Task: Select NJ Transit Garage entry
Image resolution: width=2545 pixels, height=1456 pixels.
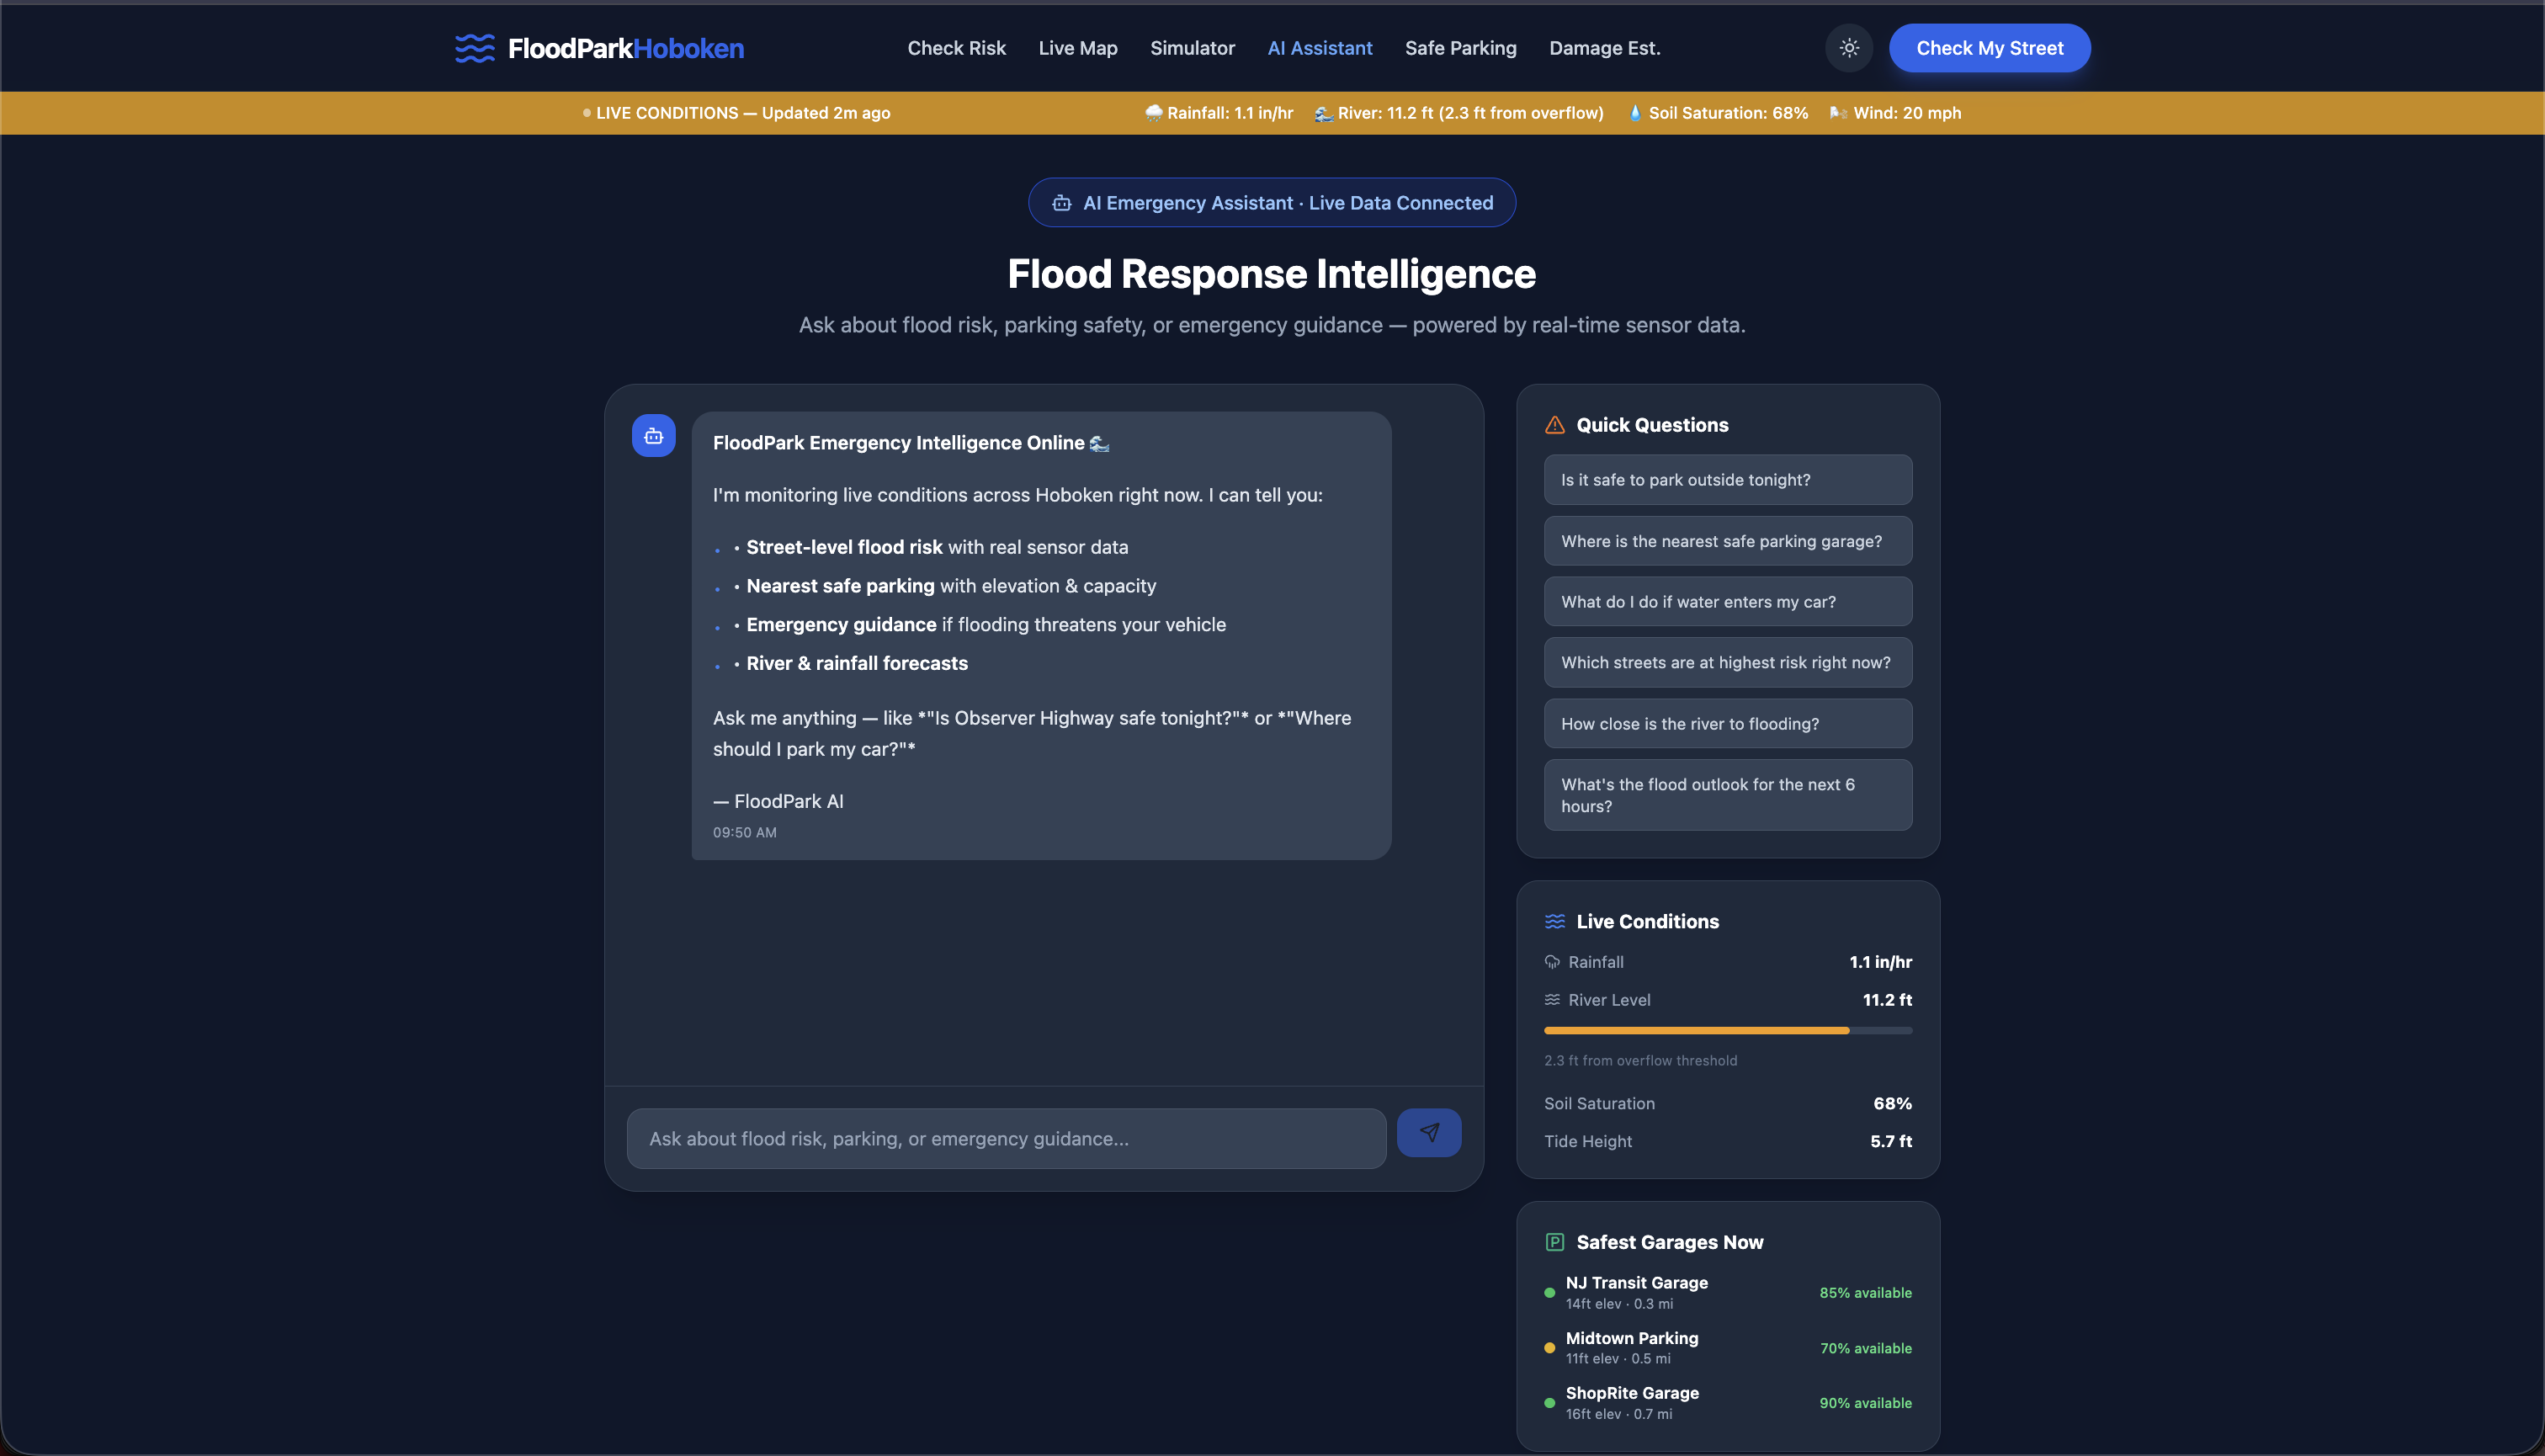Action: 1637,1292
